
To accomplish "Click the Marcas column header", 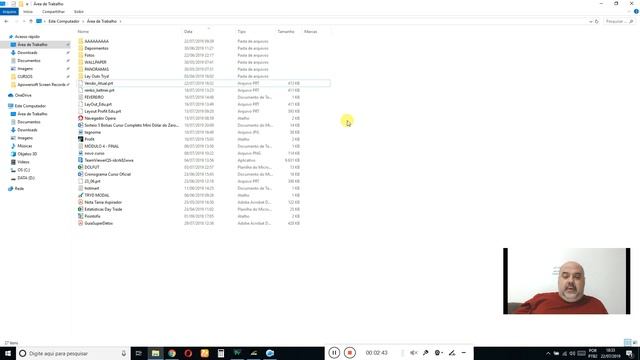I will (x=311, y=31).
